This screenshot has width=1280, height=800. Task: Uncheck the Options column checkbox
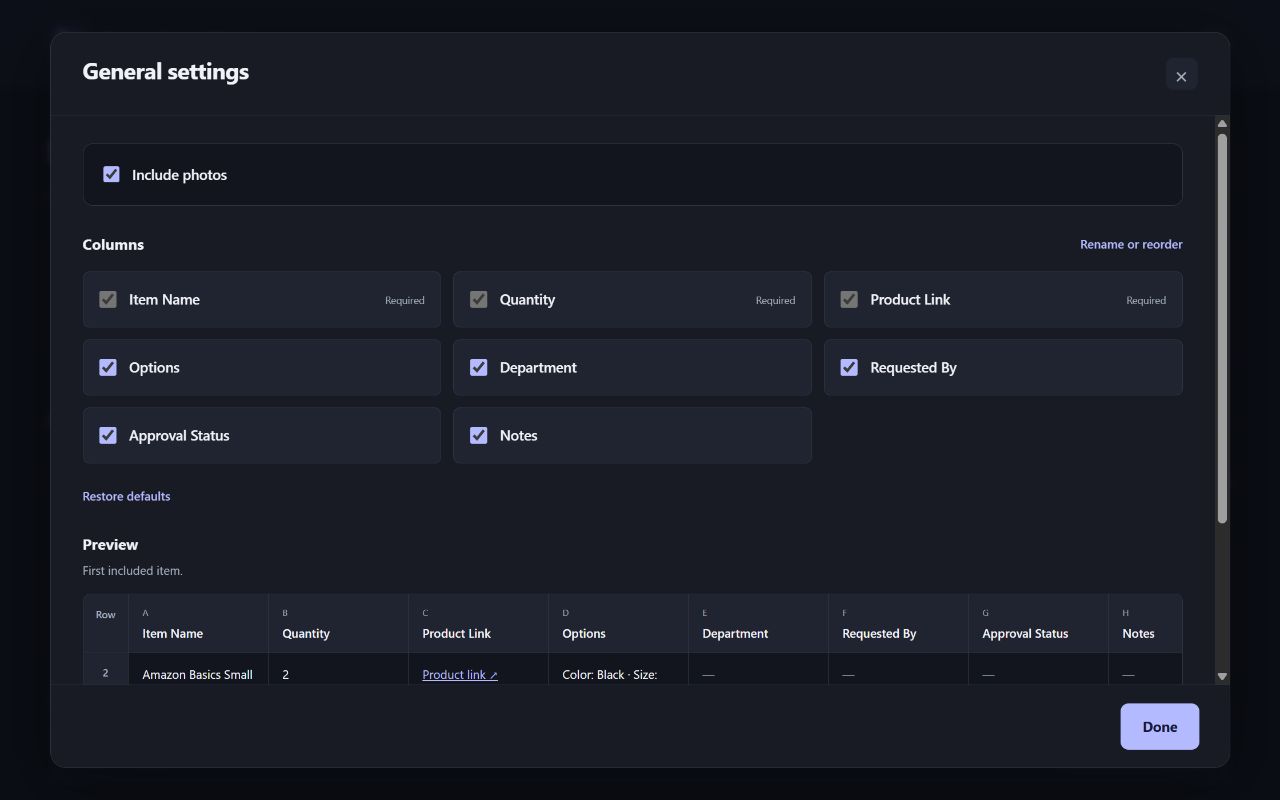click(108, 367)
